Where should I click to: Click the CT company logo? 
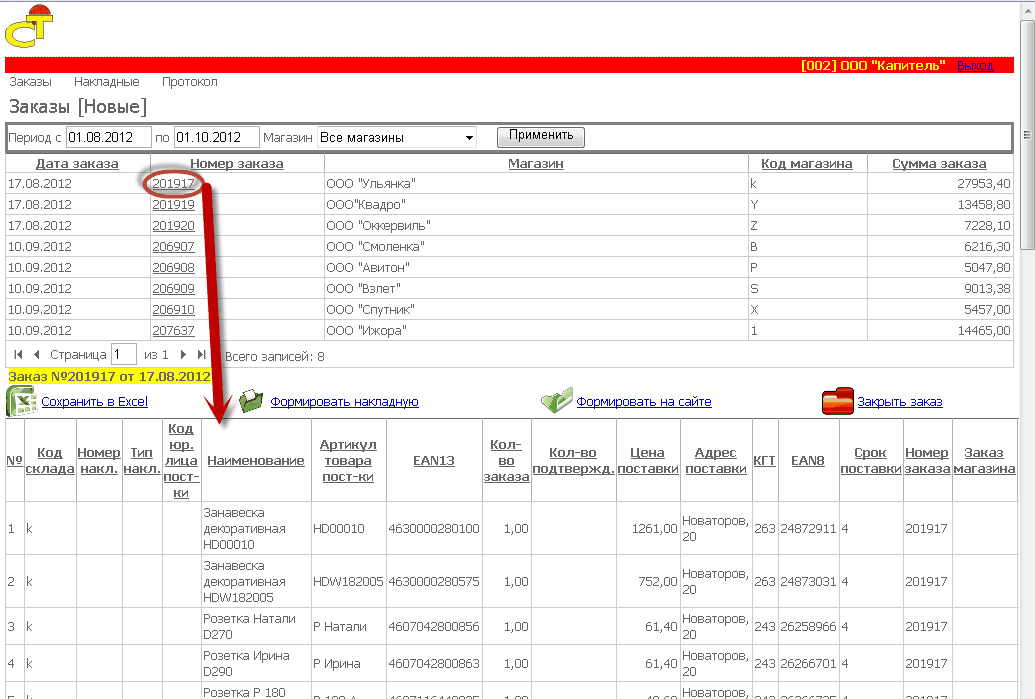tap(29, 26)
